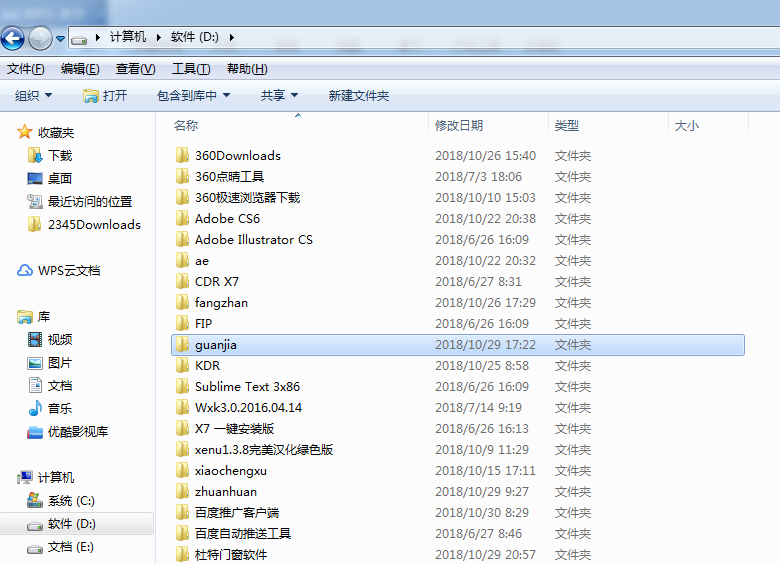The image size is (780, 564).
Task: Expand the 包含到库中 dropdown
Action: pyautogui.click(x=194, y=95)
